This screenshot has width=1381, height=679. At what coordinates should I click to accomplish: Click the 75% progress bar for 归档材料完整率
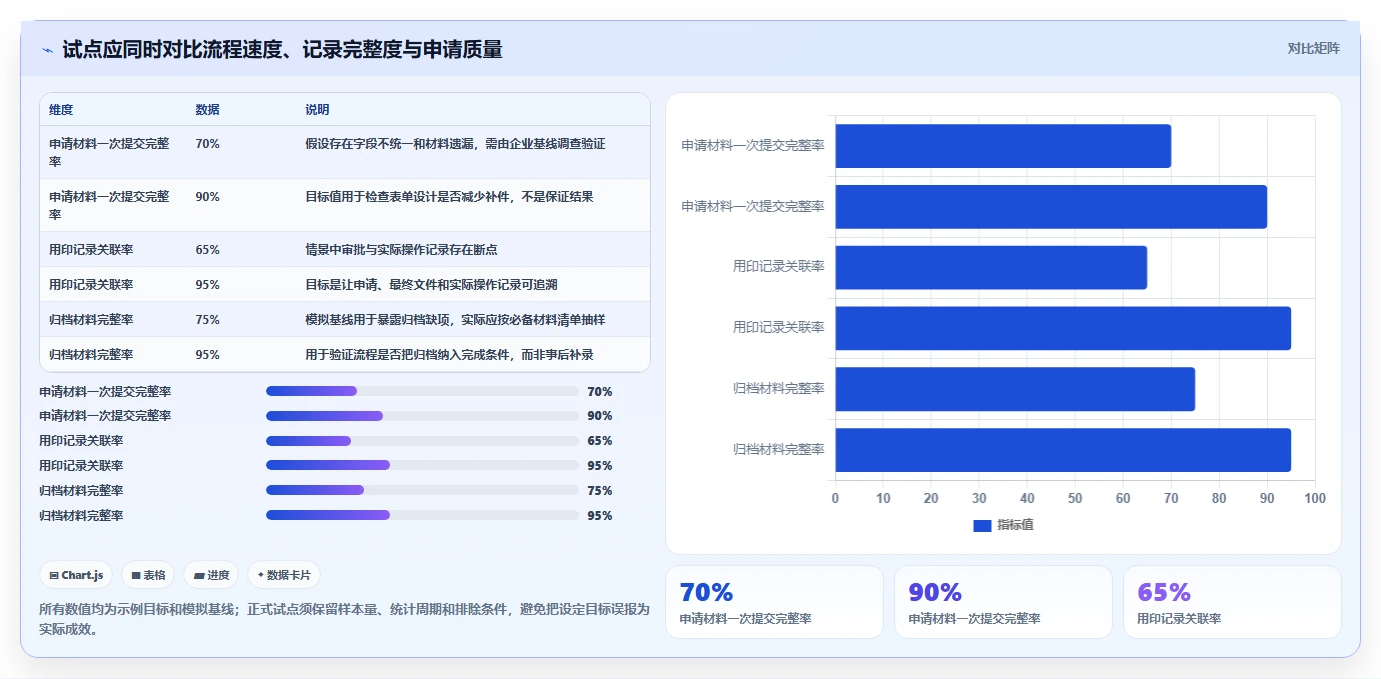(x=422, y=491)
